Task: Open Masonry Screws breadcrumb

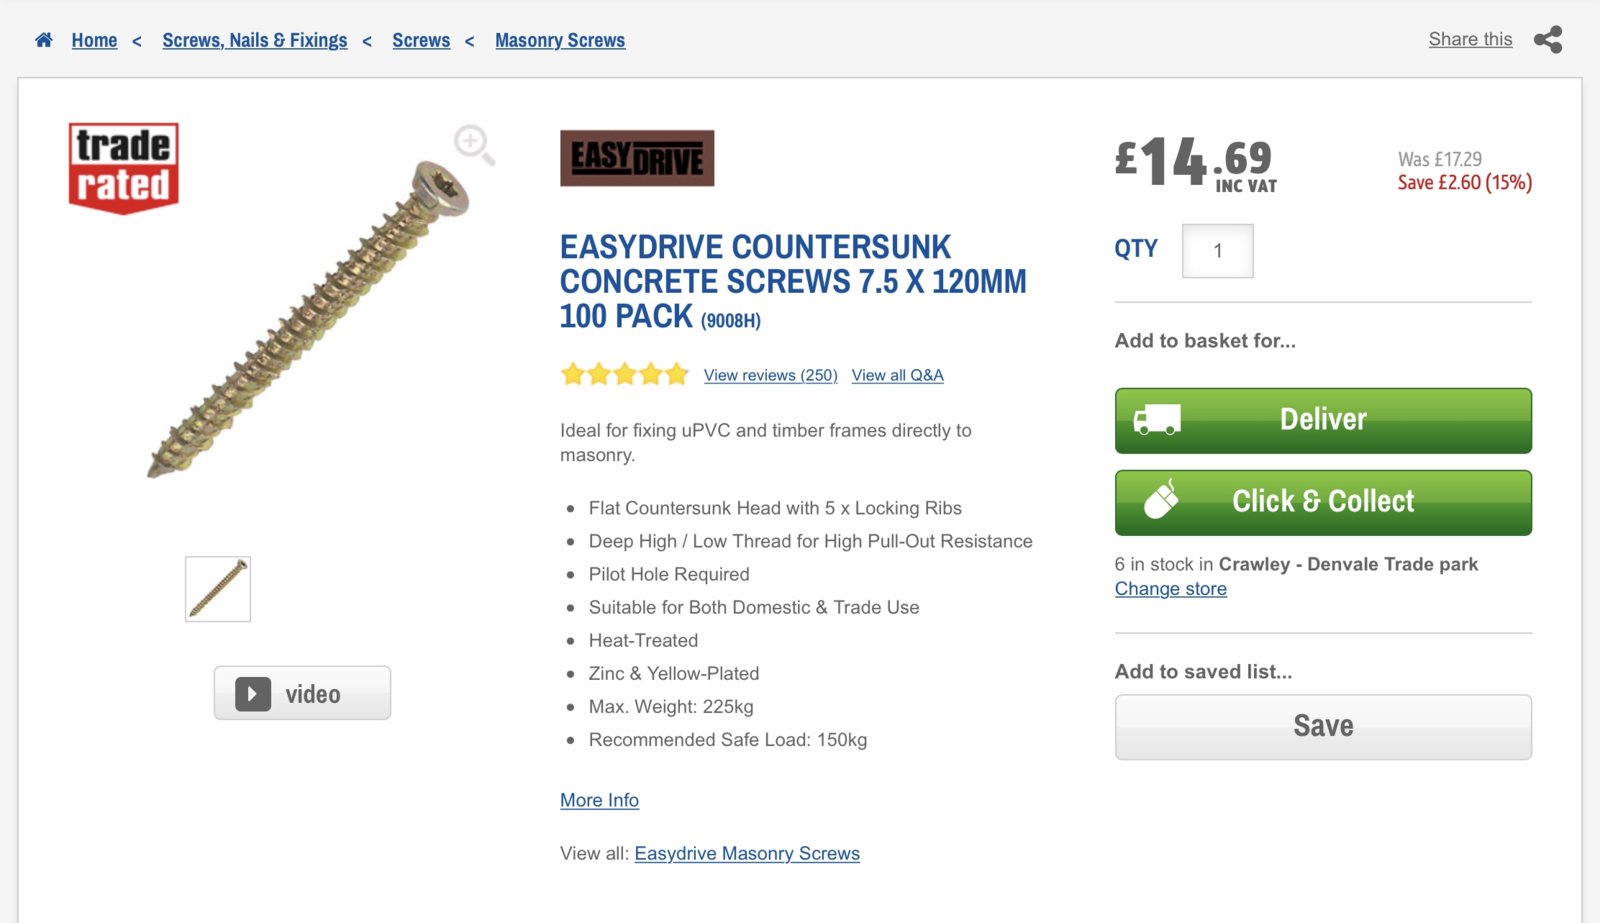Action: 560,40
